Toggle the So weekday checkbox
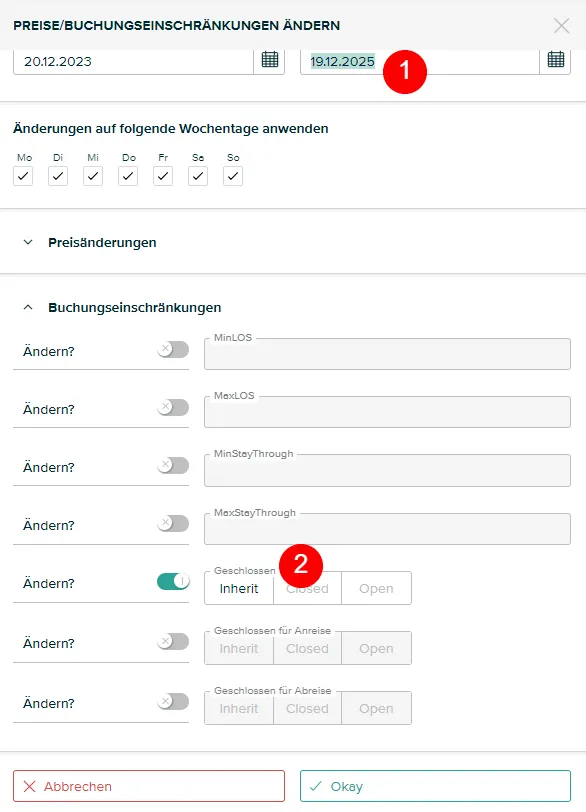 (x=233, y=176)
